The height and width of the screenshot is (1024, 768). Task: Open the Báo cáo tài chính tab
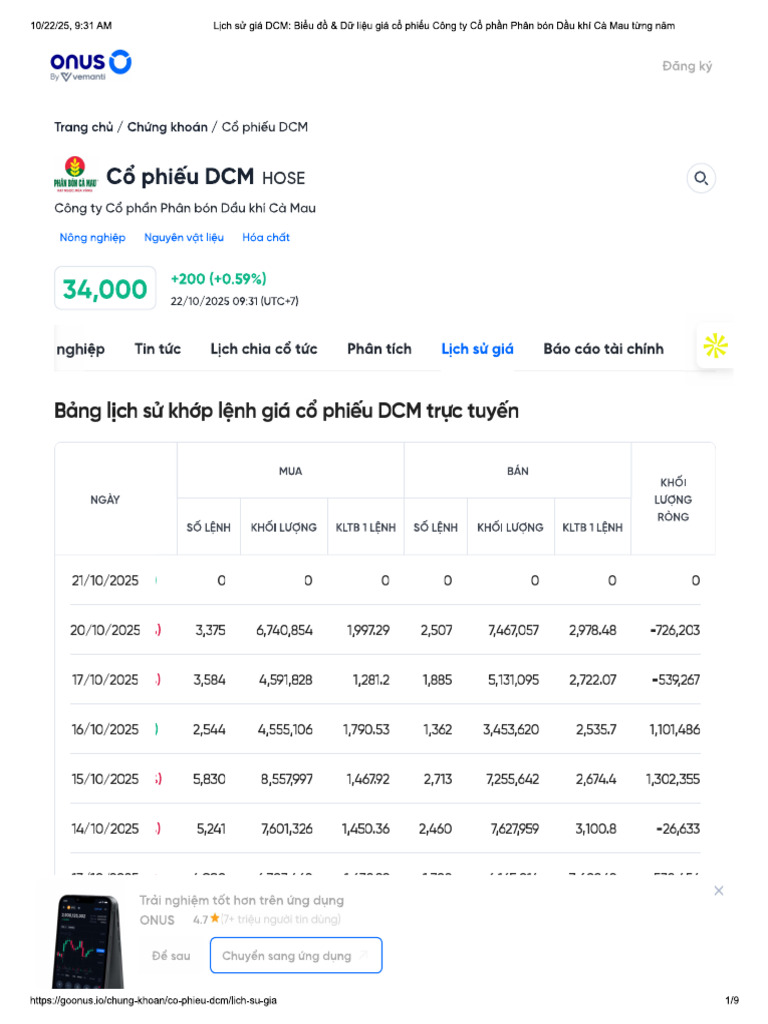[603, 349]
